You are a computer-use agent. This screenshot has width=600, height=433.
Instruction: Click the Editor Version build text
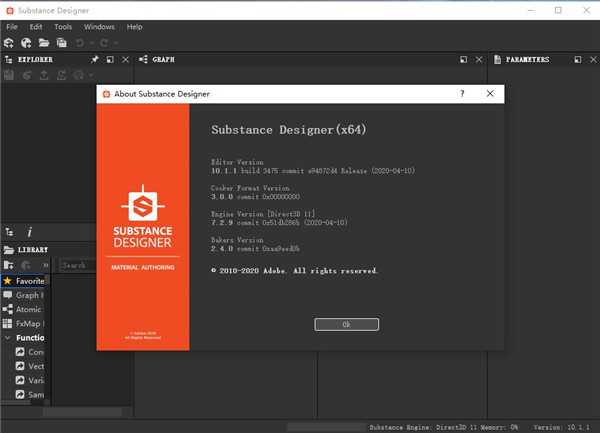tap(313, 171)
